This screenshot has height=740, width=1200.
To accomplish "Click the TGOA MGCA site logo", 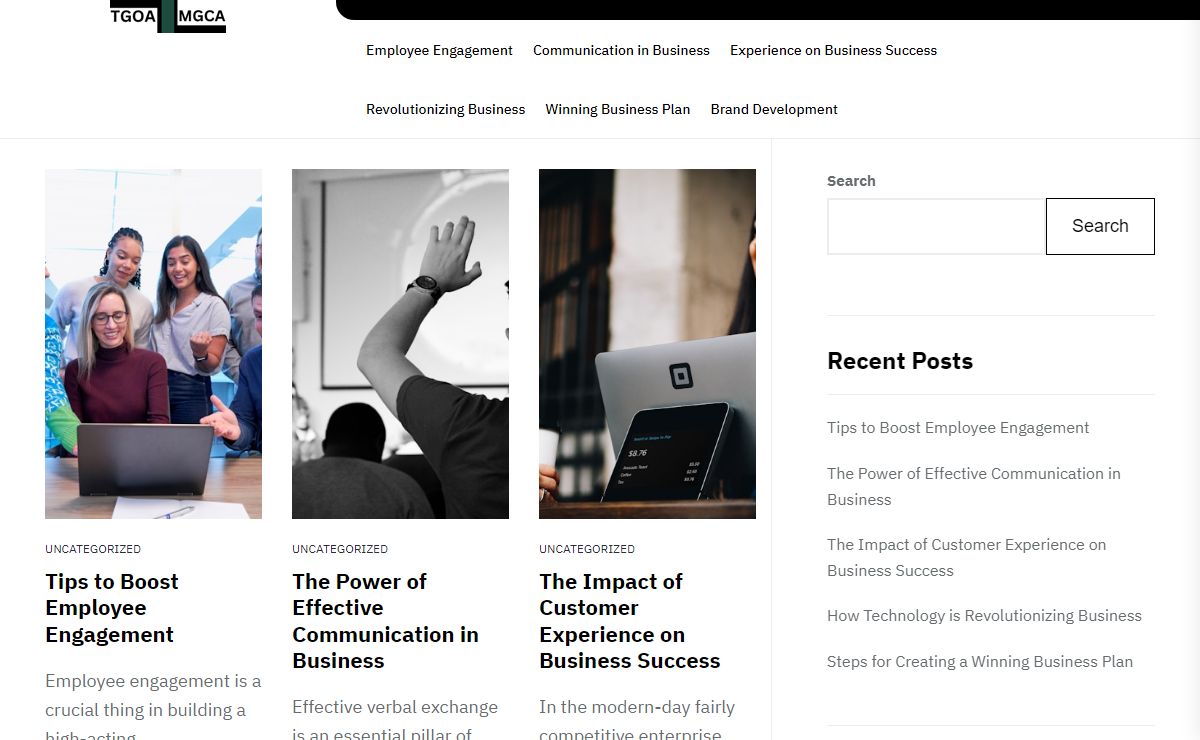I will coord(168,16).
